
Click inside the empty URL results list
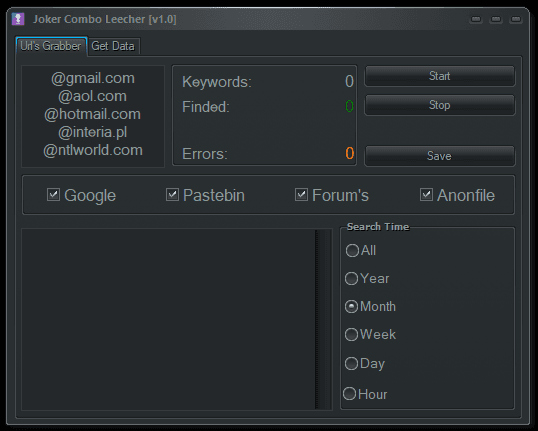(x=168, y=319)
